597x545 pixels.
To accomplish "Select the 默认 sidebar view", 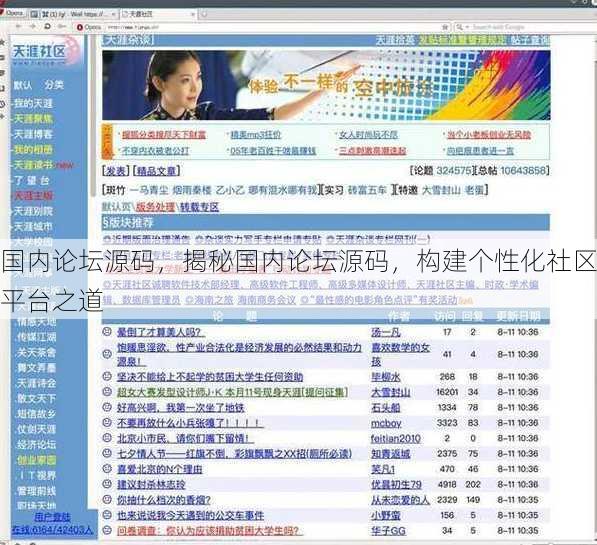I will tap(23, 85).
